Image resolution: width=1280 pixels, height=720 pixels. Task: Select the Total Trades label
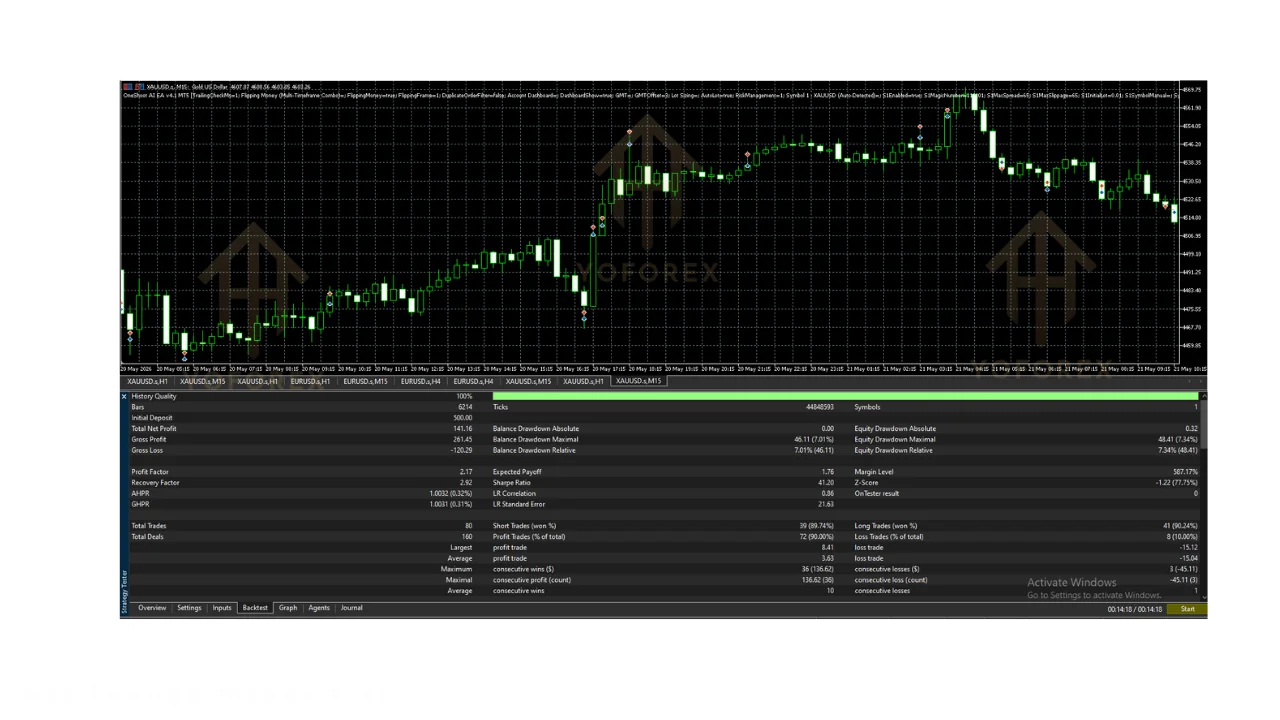pos(149,526)
